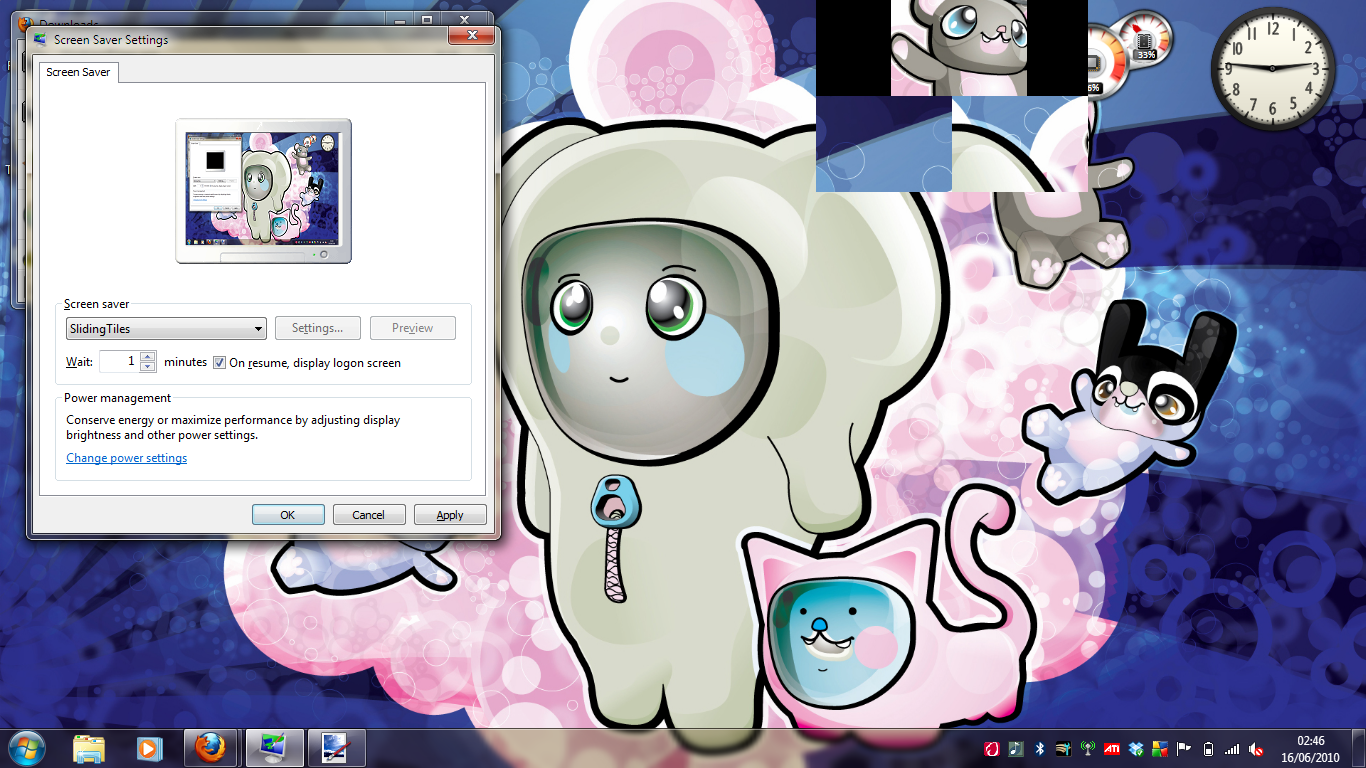Decrease the Wait minutes spinner
Viewport: 1366px width, 768px height.
(148, 367)
